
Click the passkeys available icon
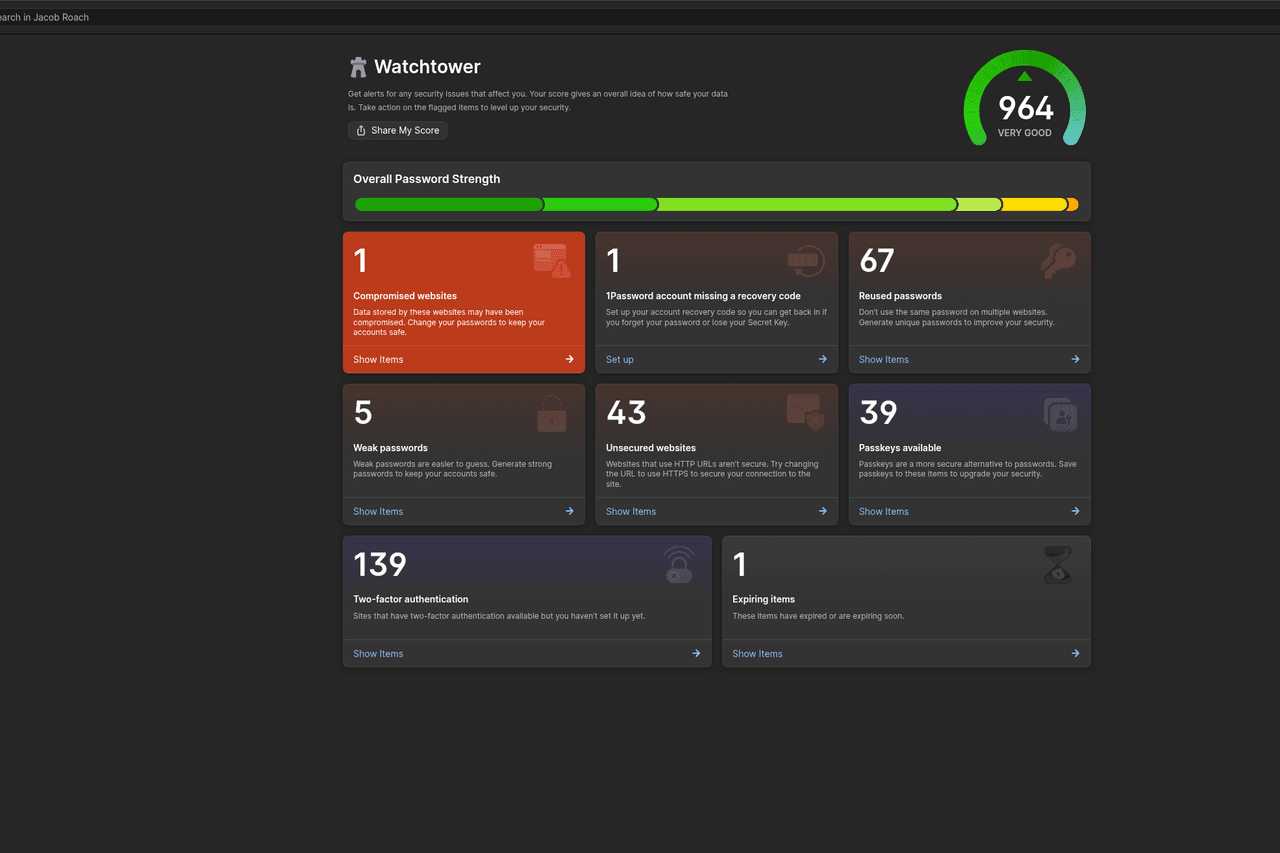point(1059,414)
